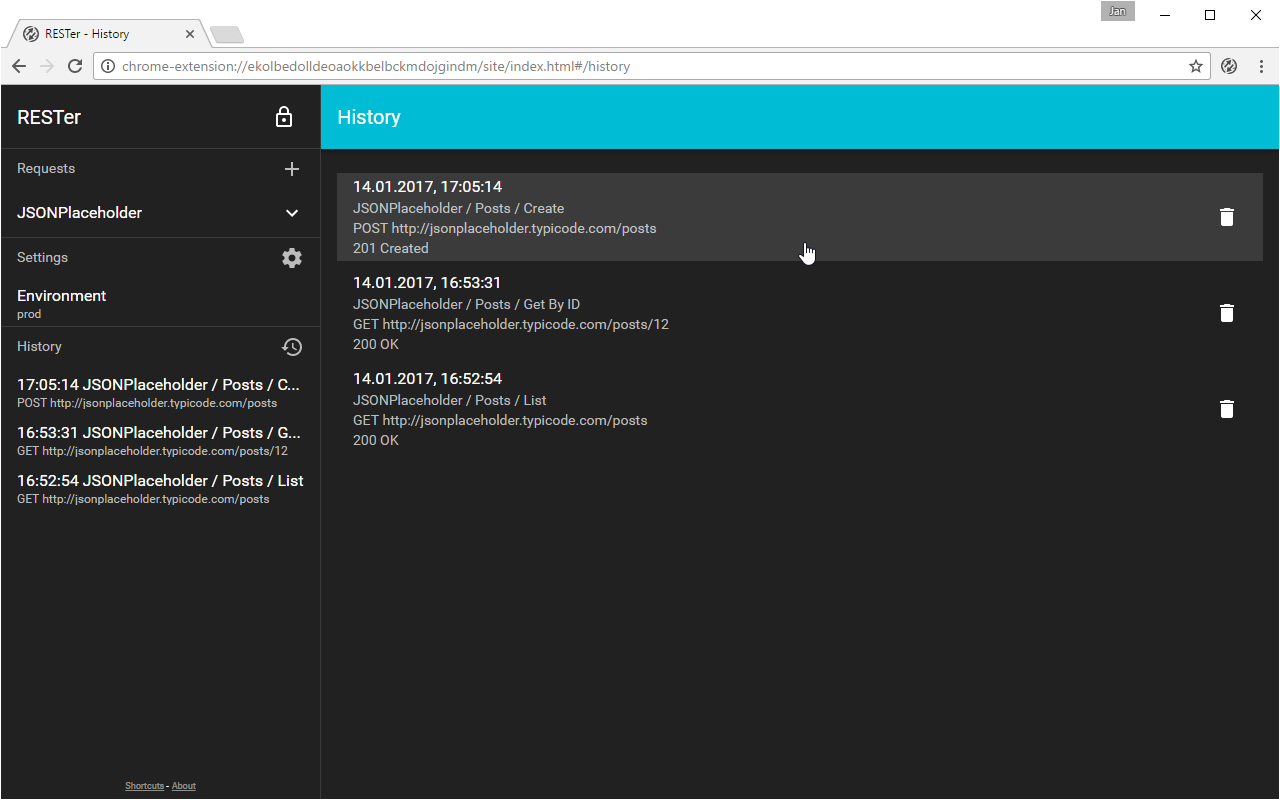Close the RESTer - History tab
This screenshot has width=1280, height=800.
[x=190, y=34]
